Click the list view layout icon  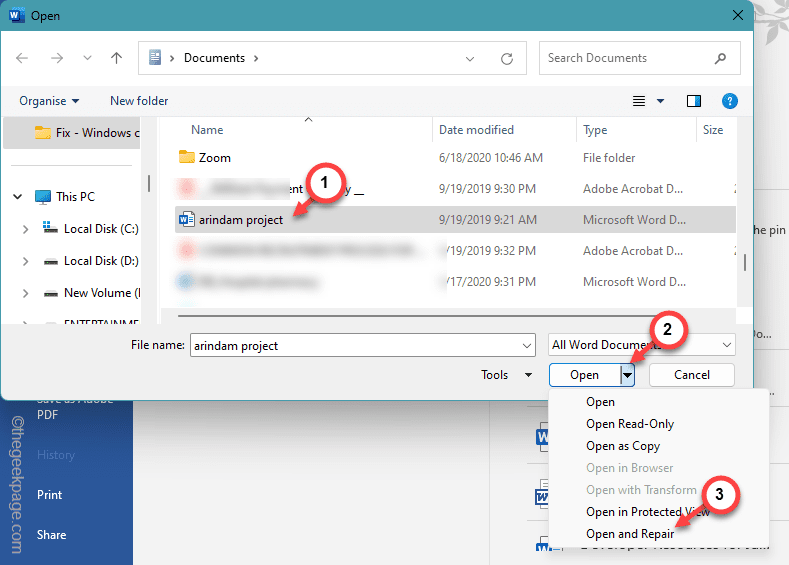click(x=639, y=101)
